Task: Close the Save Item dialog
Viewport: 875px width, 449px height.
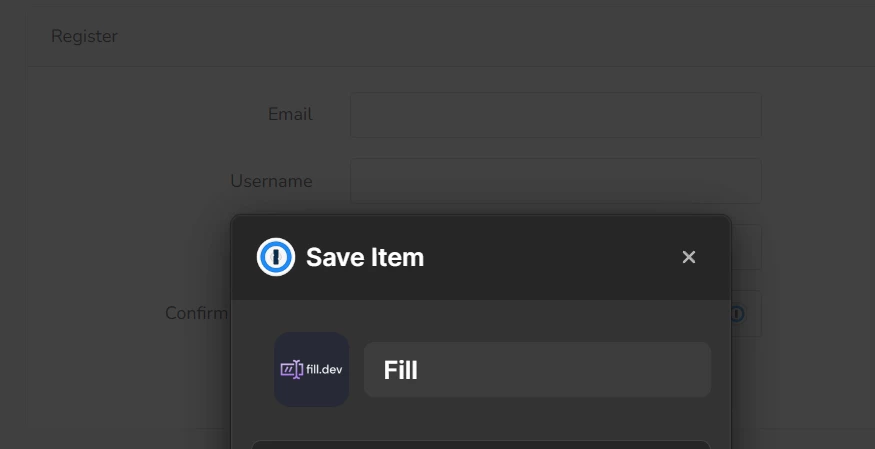Action: click(689, 257)
